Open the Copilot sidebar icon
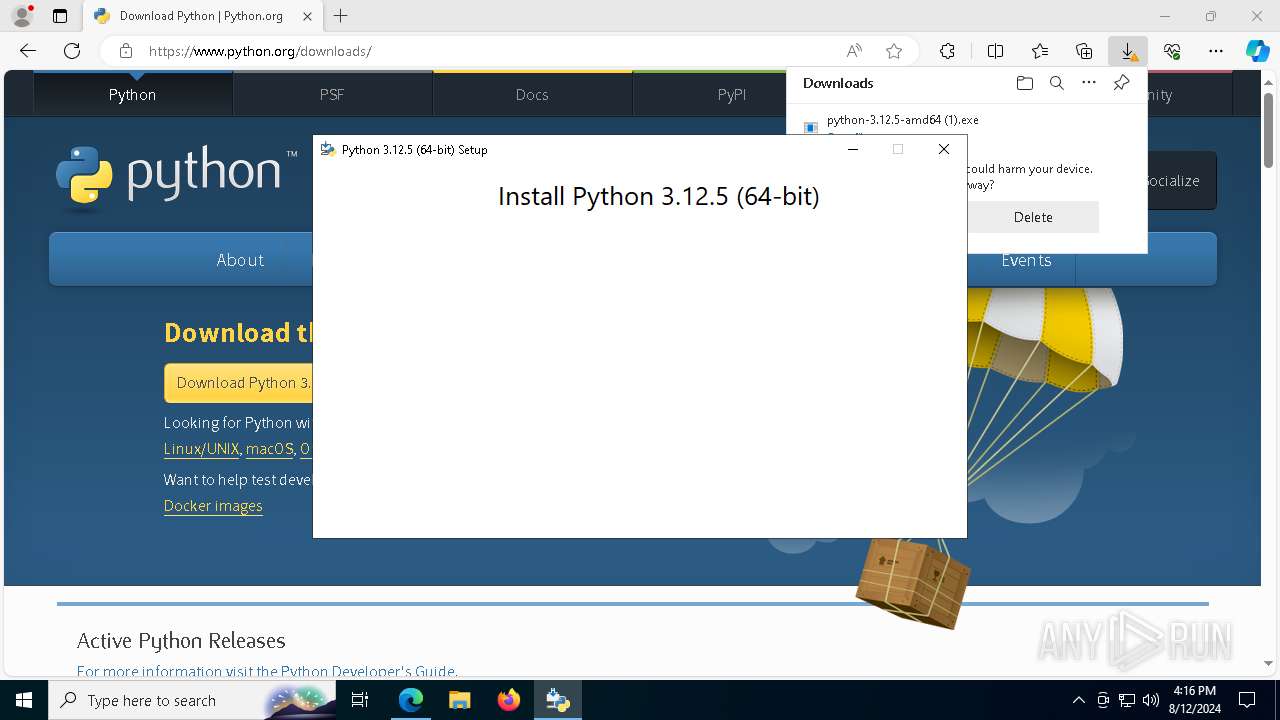Screen dimensions: 1280x720 tap(1258, 51)
